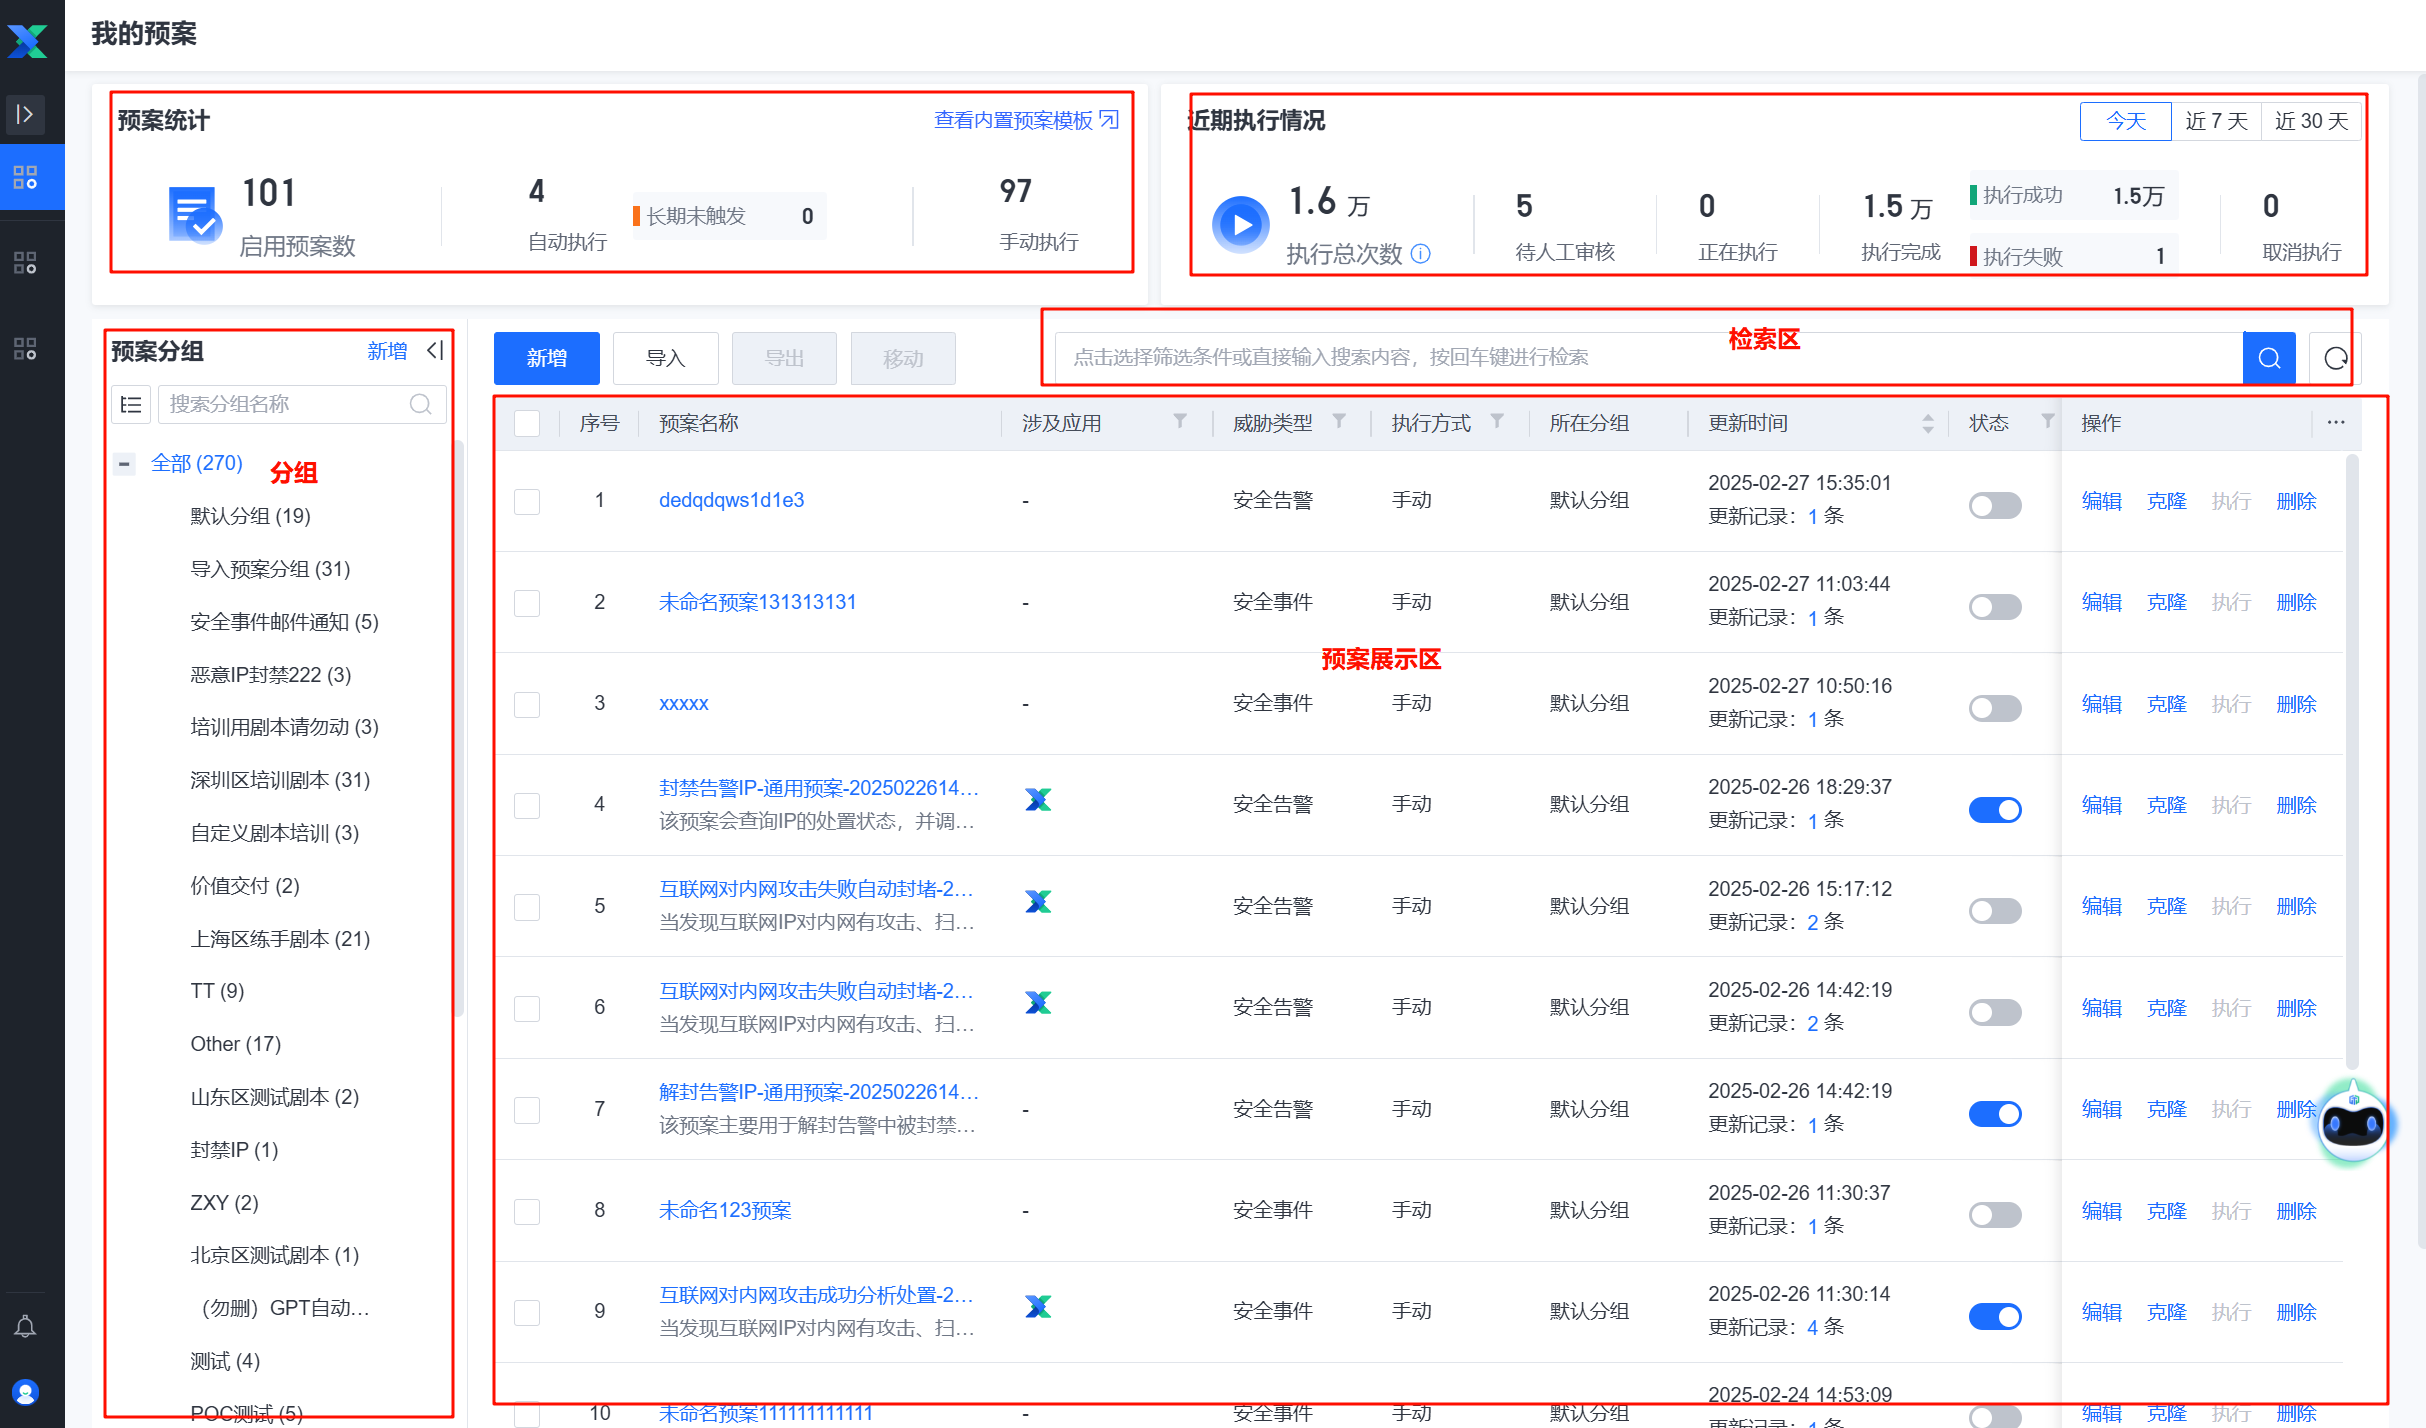The width and height of the screenshot is (2426, 1428).
Task: Select the 默认分组 (19) group
Action: click(250, 516)
